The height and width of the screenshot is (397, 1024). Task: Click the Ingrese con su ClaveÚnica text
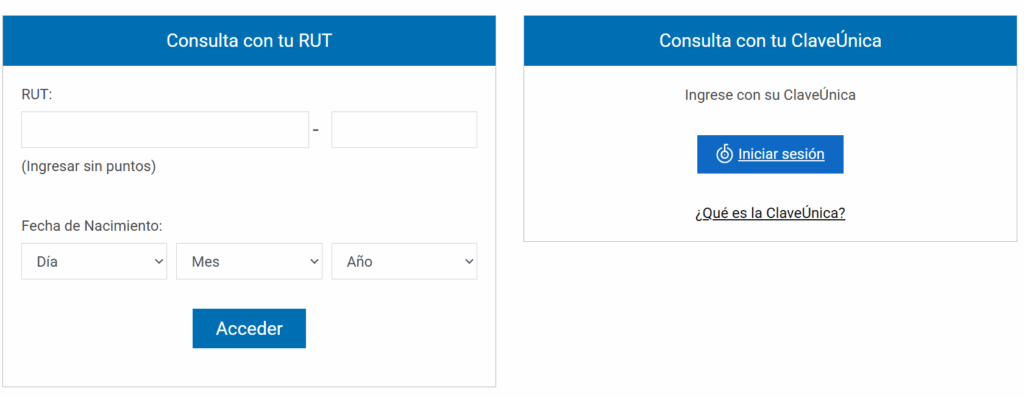[x=770, y=95]
